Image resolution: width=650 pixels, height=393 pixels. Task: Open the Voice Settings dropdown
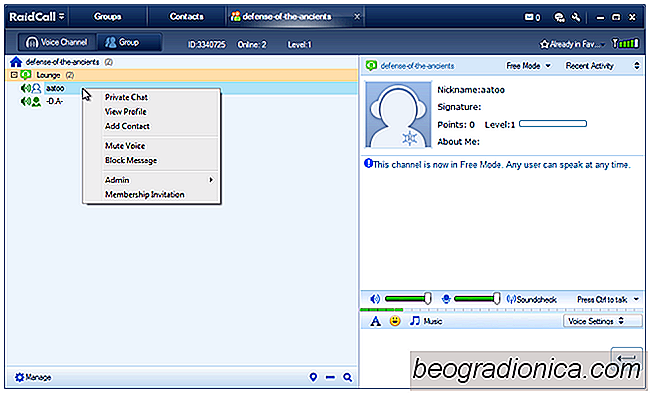pyautogui.click(x=602, y=321)
